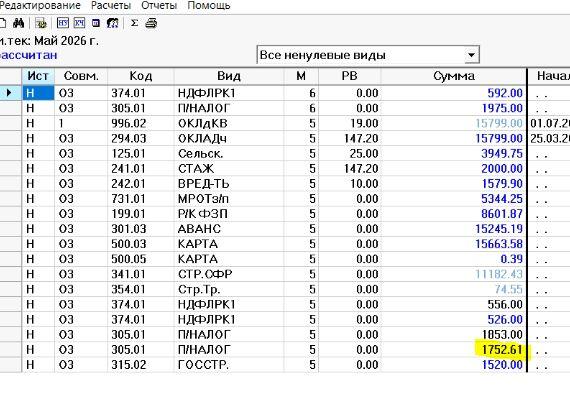570x394 pixels.
Task: Open the Расчеты menu
Action: point(111,5)
